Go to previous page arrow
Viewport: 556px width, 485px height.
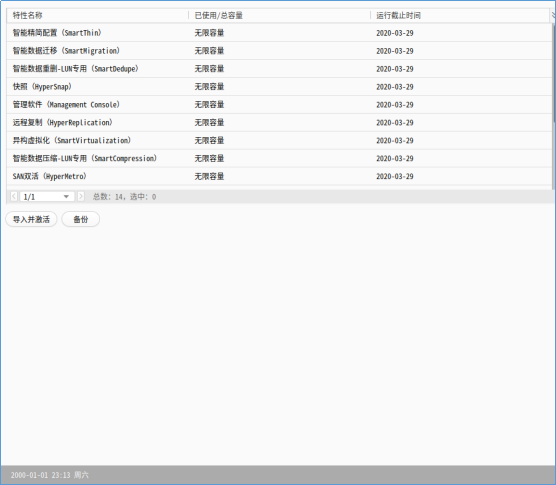(14, 196)
